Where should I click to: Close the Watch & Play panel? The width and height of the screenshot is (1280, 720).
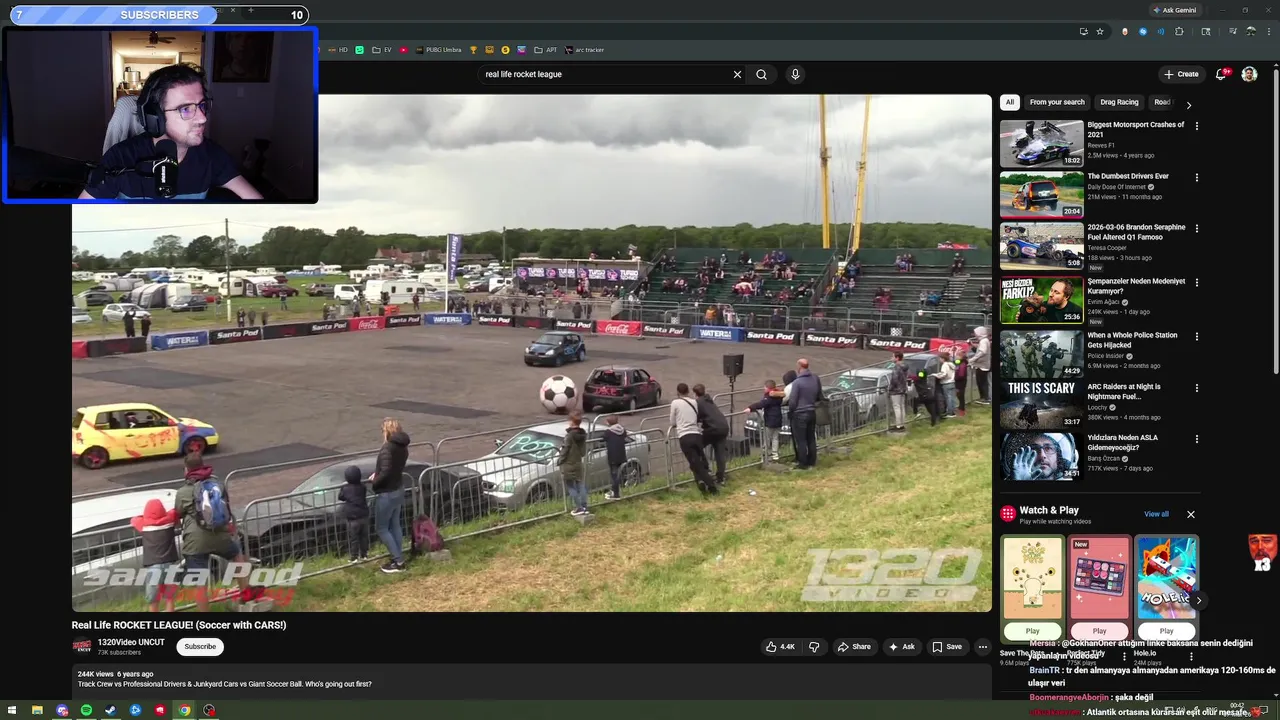(x=1190, y=514)
